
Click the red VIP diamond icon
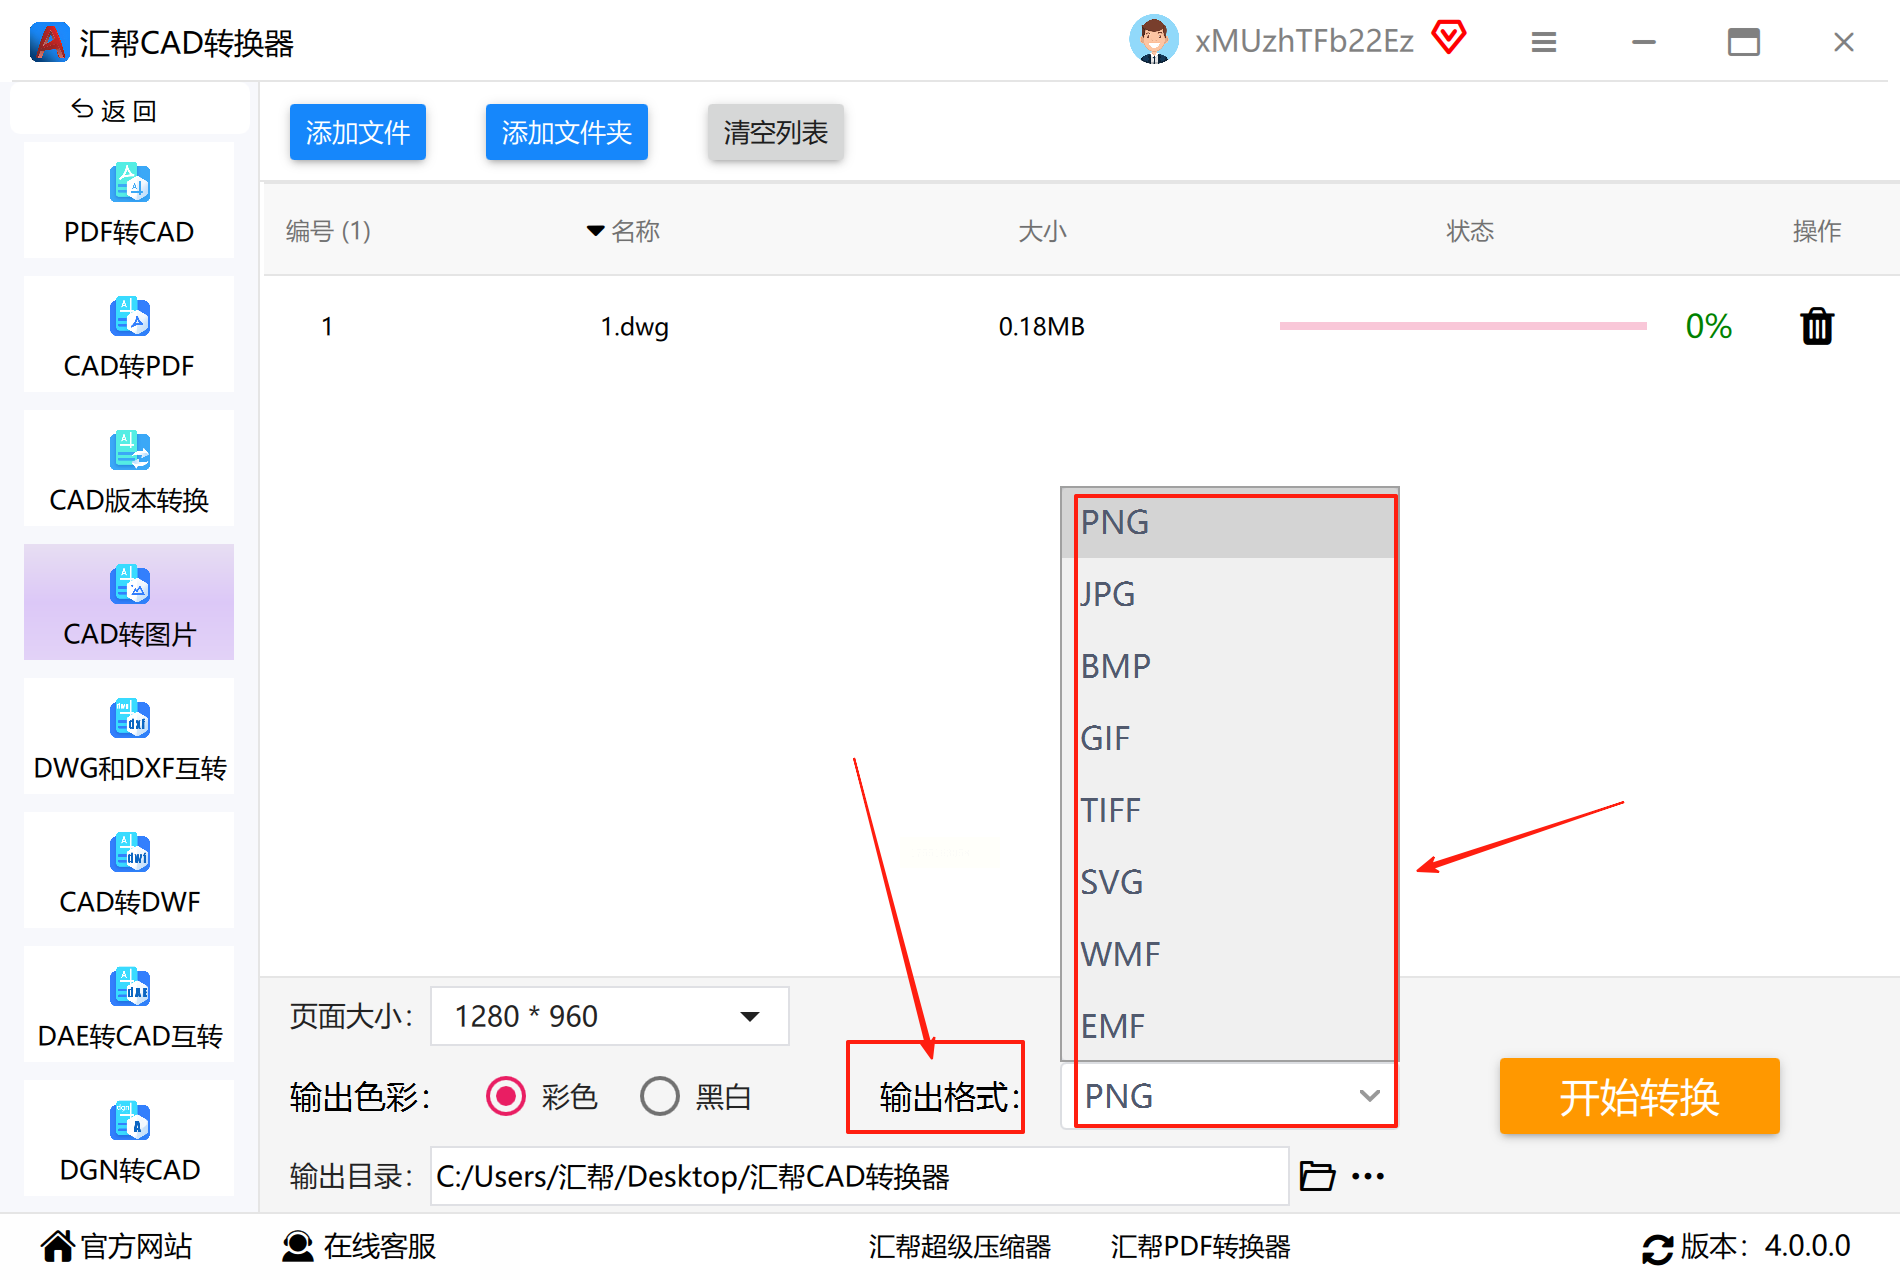pos(1448,38)
